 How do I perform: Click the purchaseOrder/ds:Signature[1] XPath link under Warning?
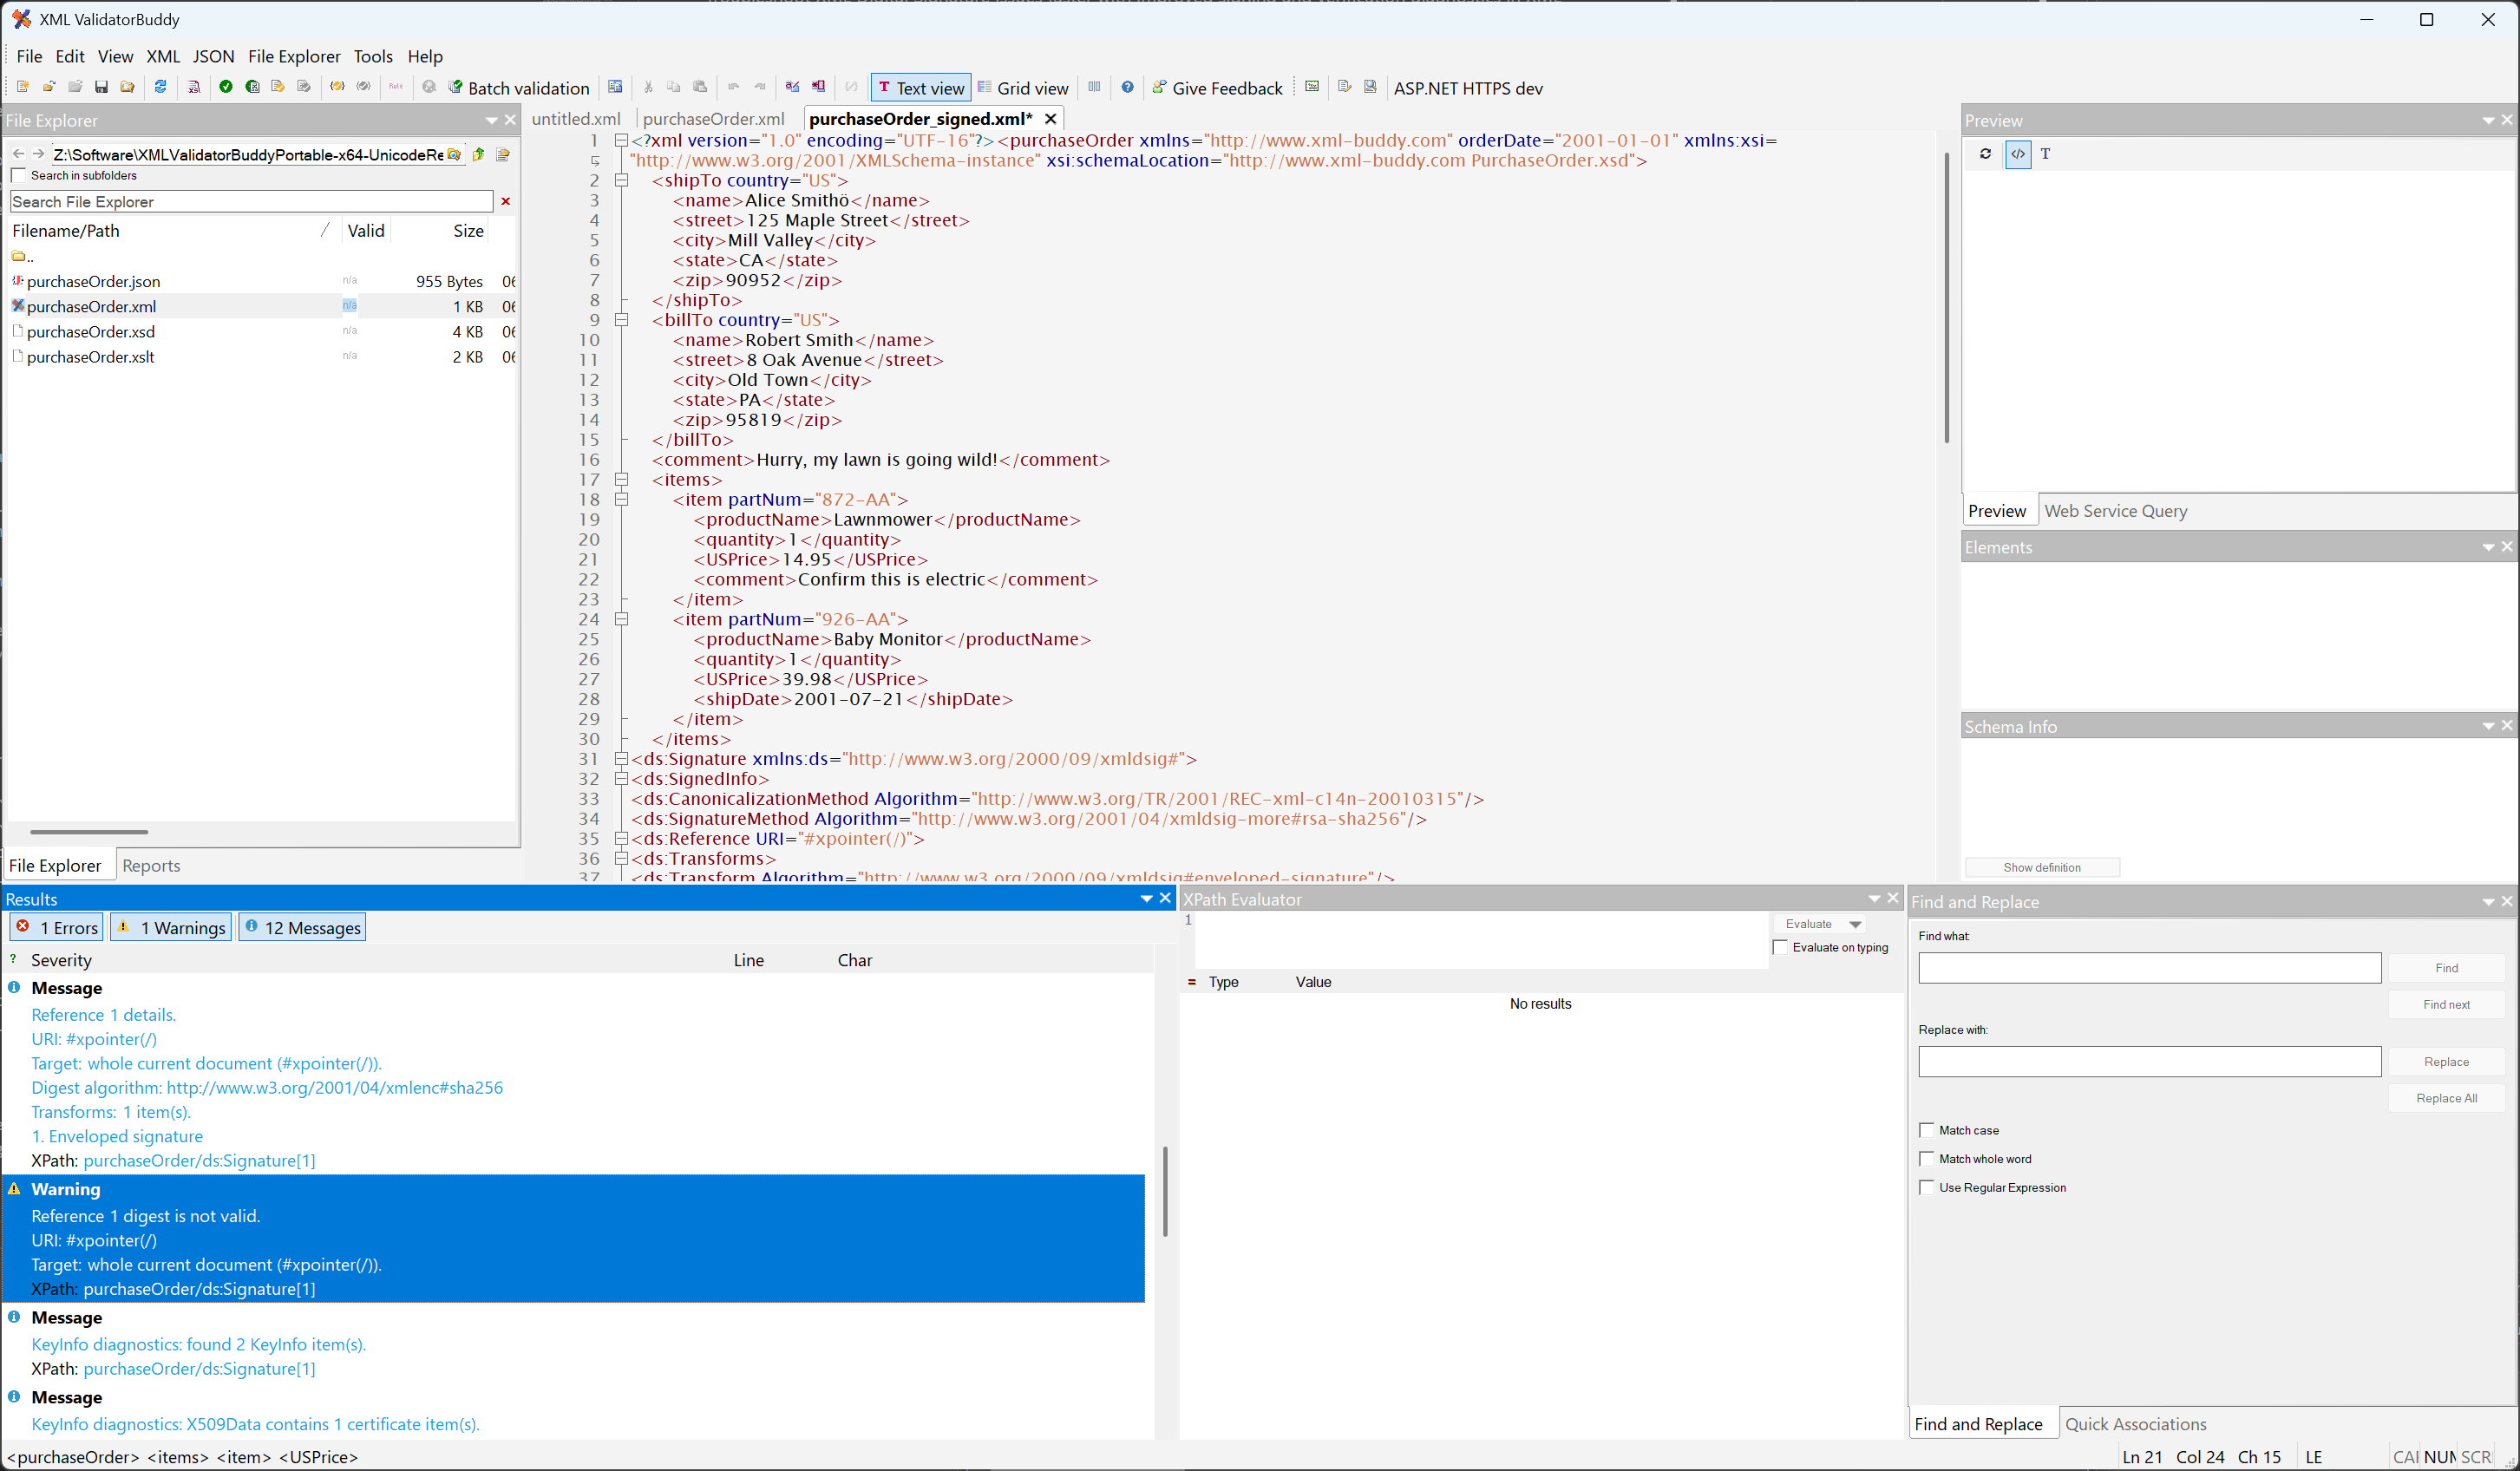coord(199,1289)
